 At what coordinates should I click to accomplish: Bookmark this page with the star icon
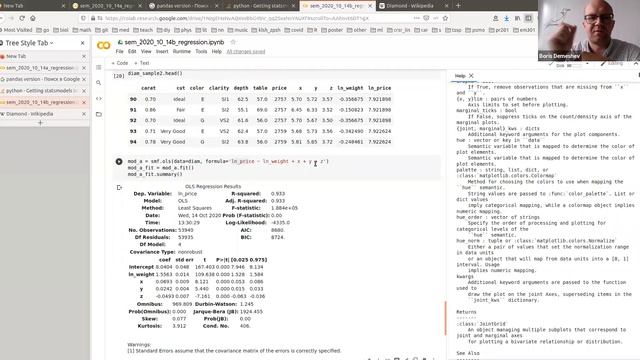pos(445,18)
